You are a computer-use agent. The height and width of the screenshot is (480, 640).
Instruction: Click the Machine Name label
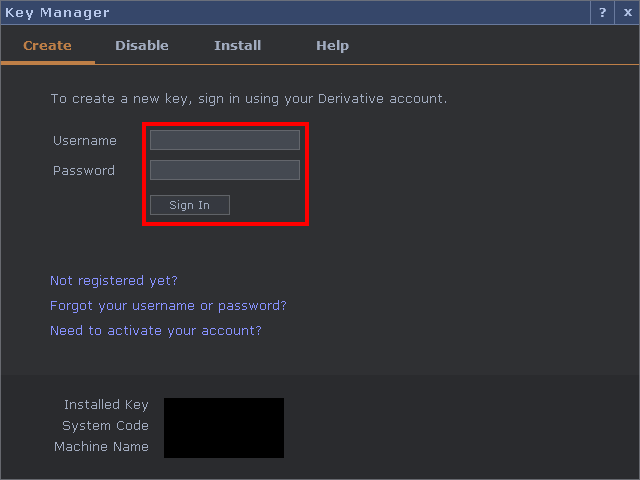point(101,447)
